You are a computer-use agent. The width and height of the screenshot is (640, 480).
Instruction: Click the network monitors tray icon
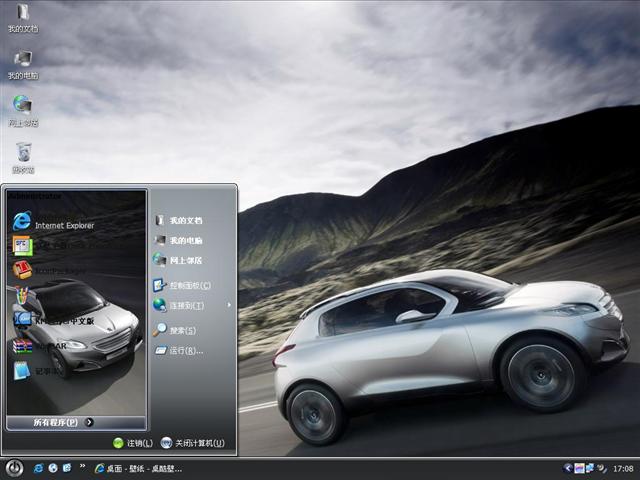click(x=590, y=468)
